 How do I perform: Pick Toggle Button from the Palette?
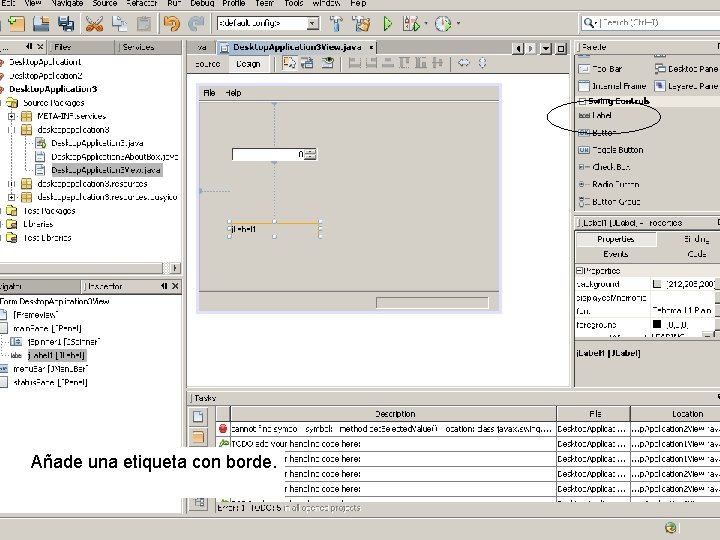point(617,150)
